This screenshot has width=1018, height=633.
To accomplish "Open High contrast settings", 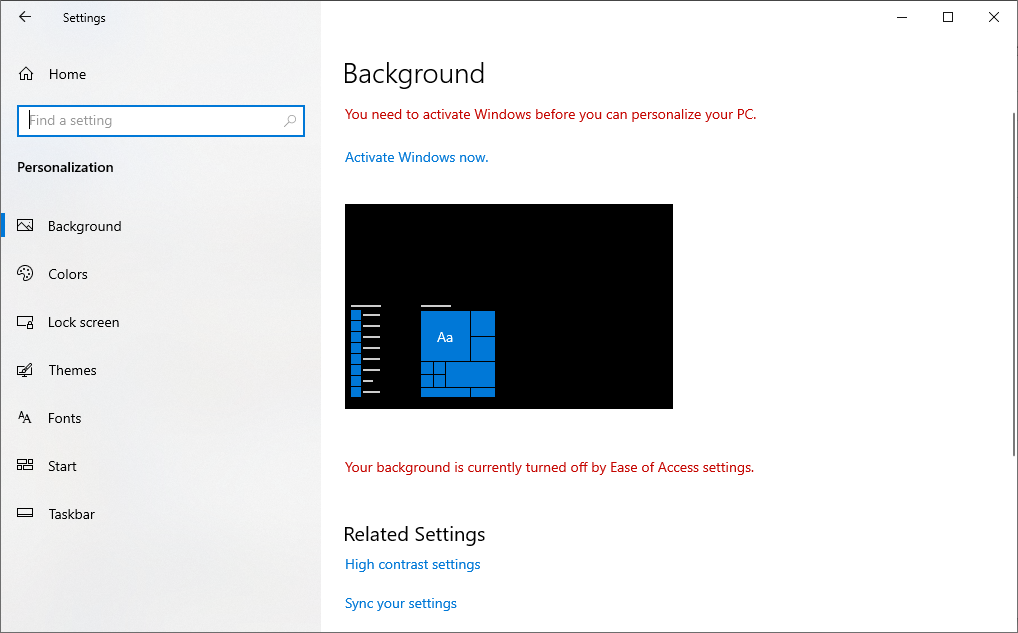I will pyautogui.click(x=412, y=563).
